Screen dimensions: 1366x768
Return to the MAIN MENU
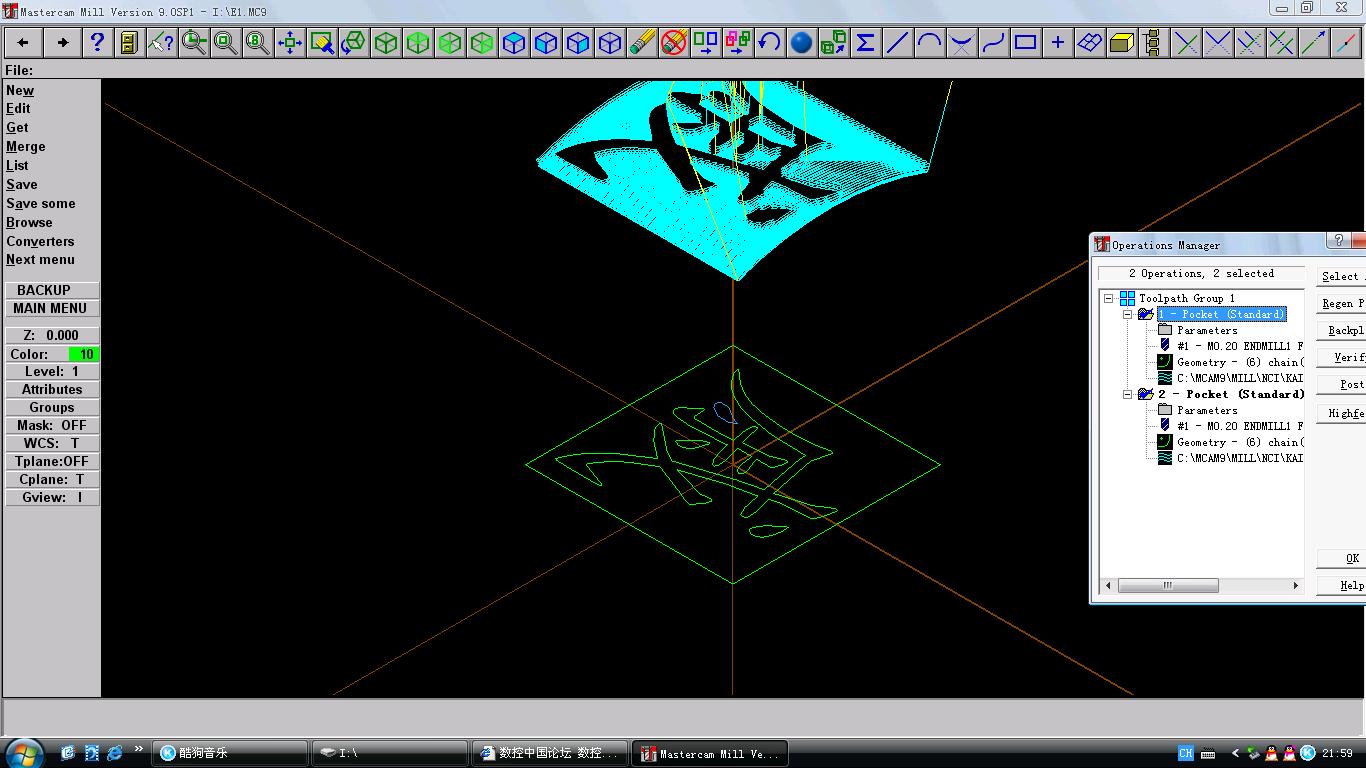click(x=50, y=308)
